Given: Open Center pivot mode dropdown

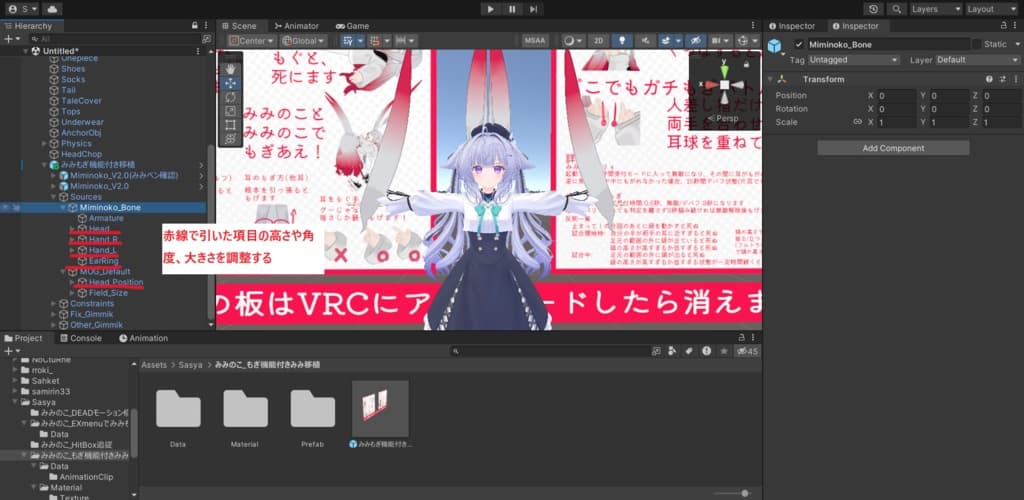Looking at the screenshot, I should pyautogui.click(x=251, y=40).
